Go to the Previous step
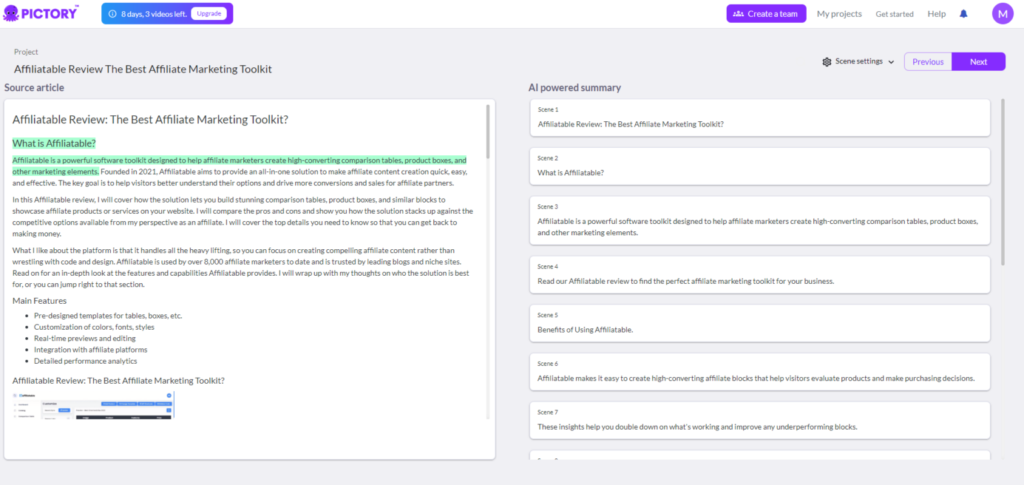Viewport: 1024px width, 485px height. pyautogui.click(x=928, y=61)
